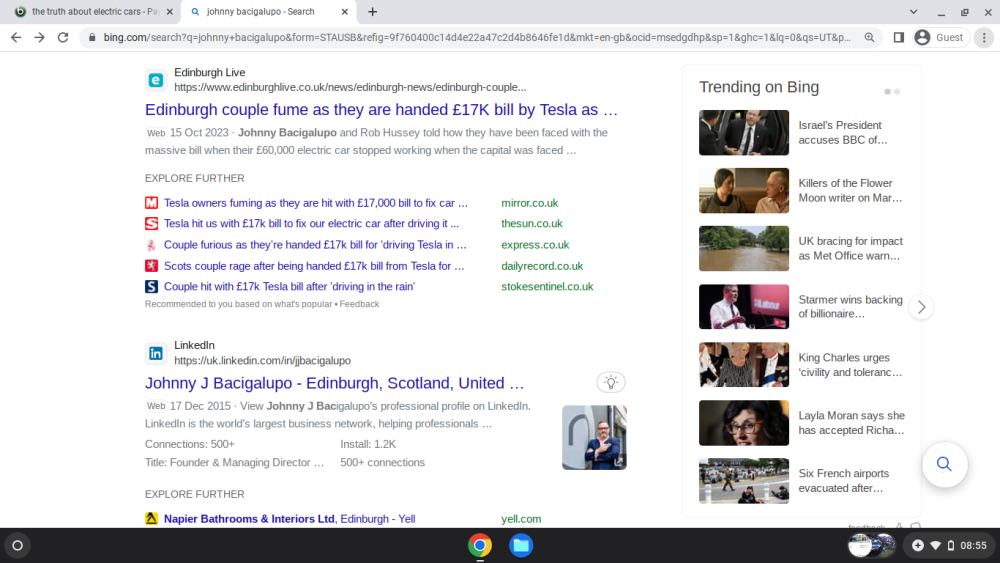Open 'King Charles urges civility' trending story
Screen dimensions: 1000x563
click(802, 365)
